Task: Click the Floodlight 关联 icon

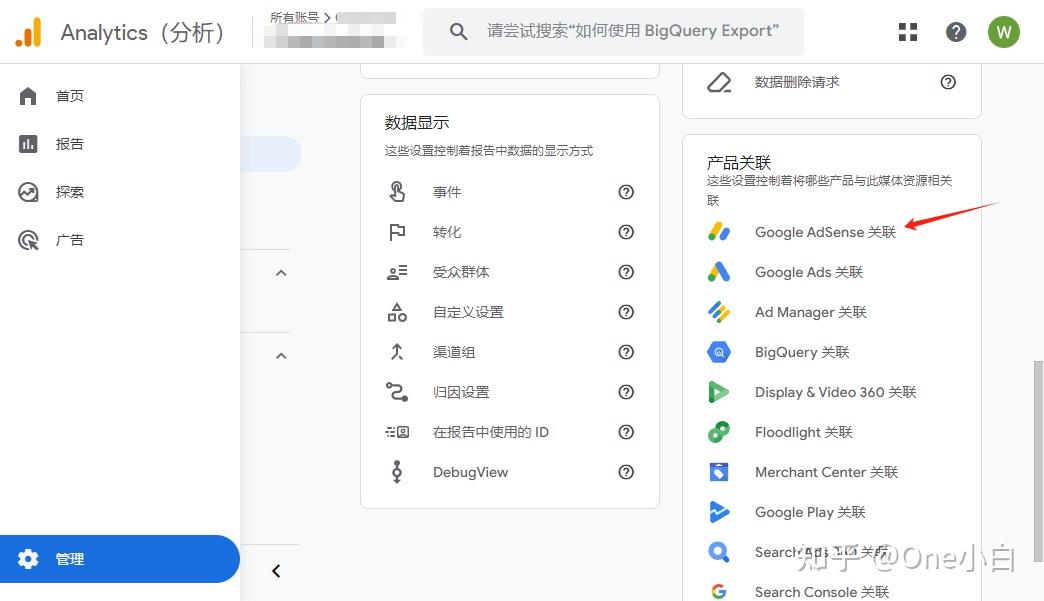Action: point(719,432)
